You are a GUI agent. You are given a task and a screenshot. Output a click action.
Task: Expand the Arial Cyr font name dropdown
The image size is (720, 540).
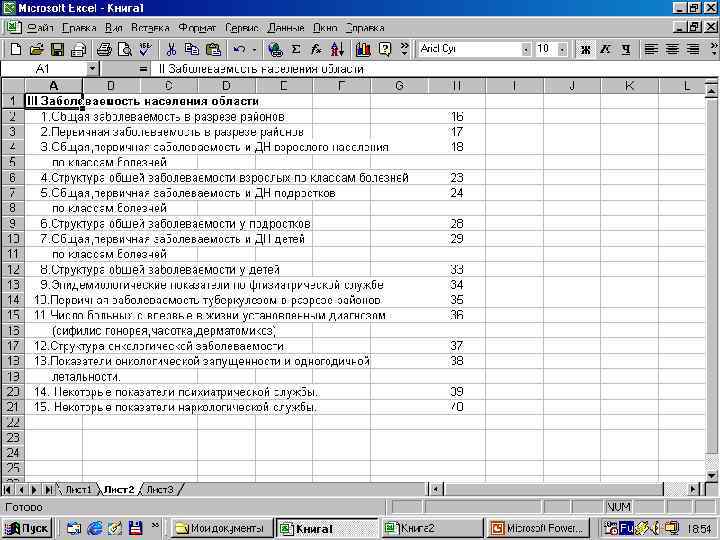tap(526, 49)
